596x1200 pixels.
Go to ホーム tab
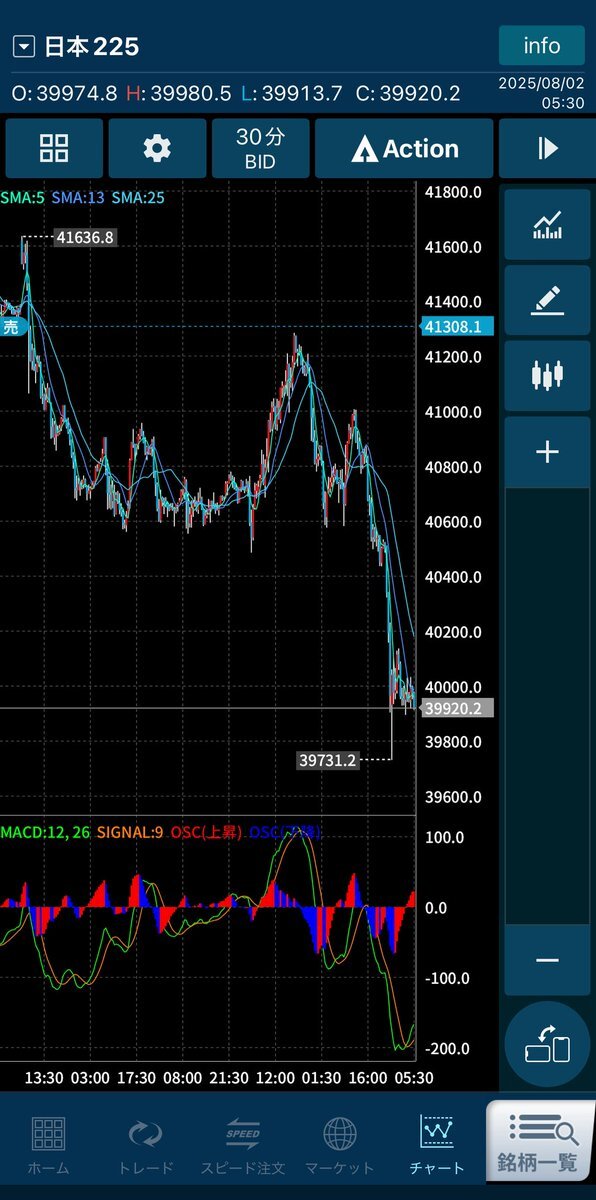coord(49,1146)
